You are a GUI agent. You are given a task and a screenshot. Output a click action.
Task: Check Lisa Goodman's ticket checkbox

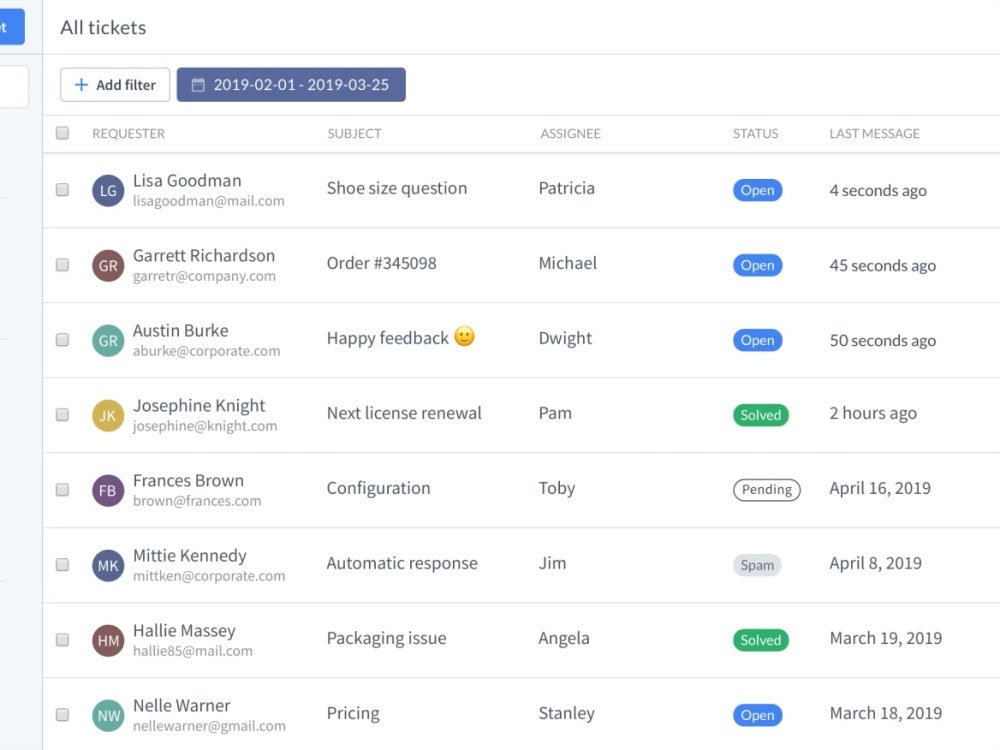click(x=62, y=190)
